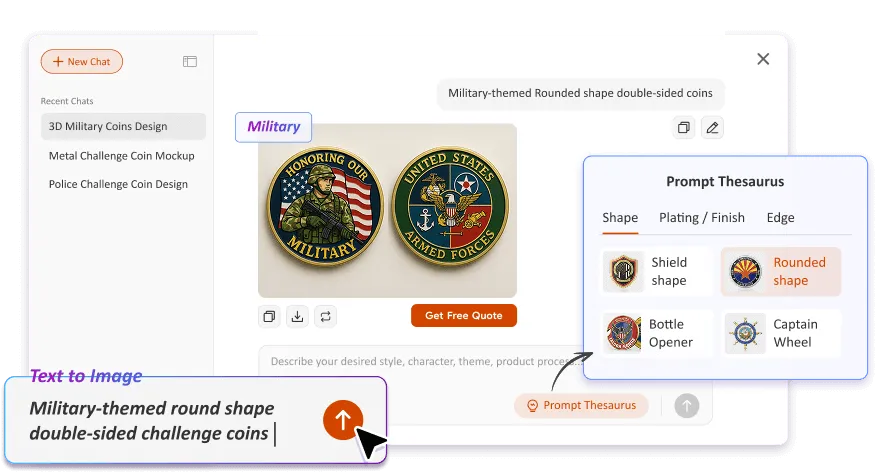
Task: Close the chat dialog
Action: tap(763, 59)
